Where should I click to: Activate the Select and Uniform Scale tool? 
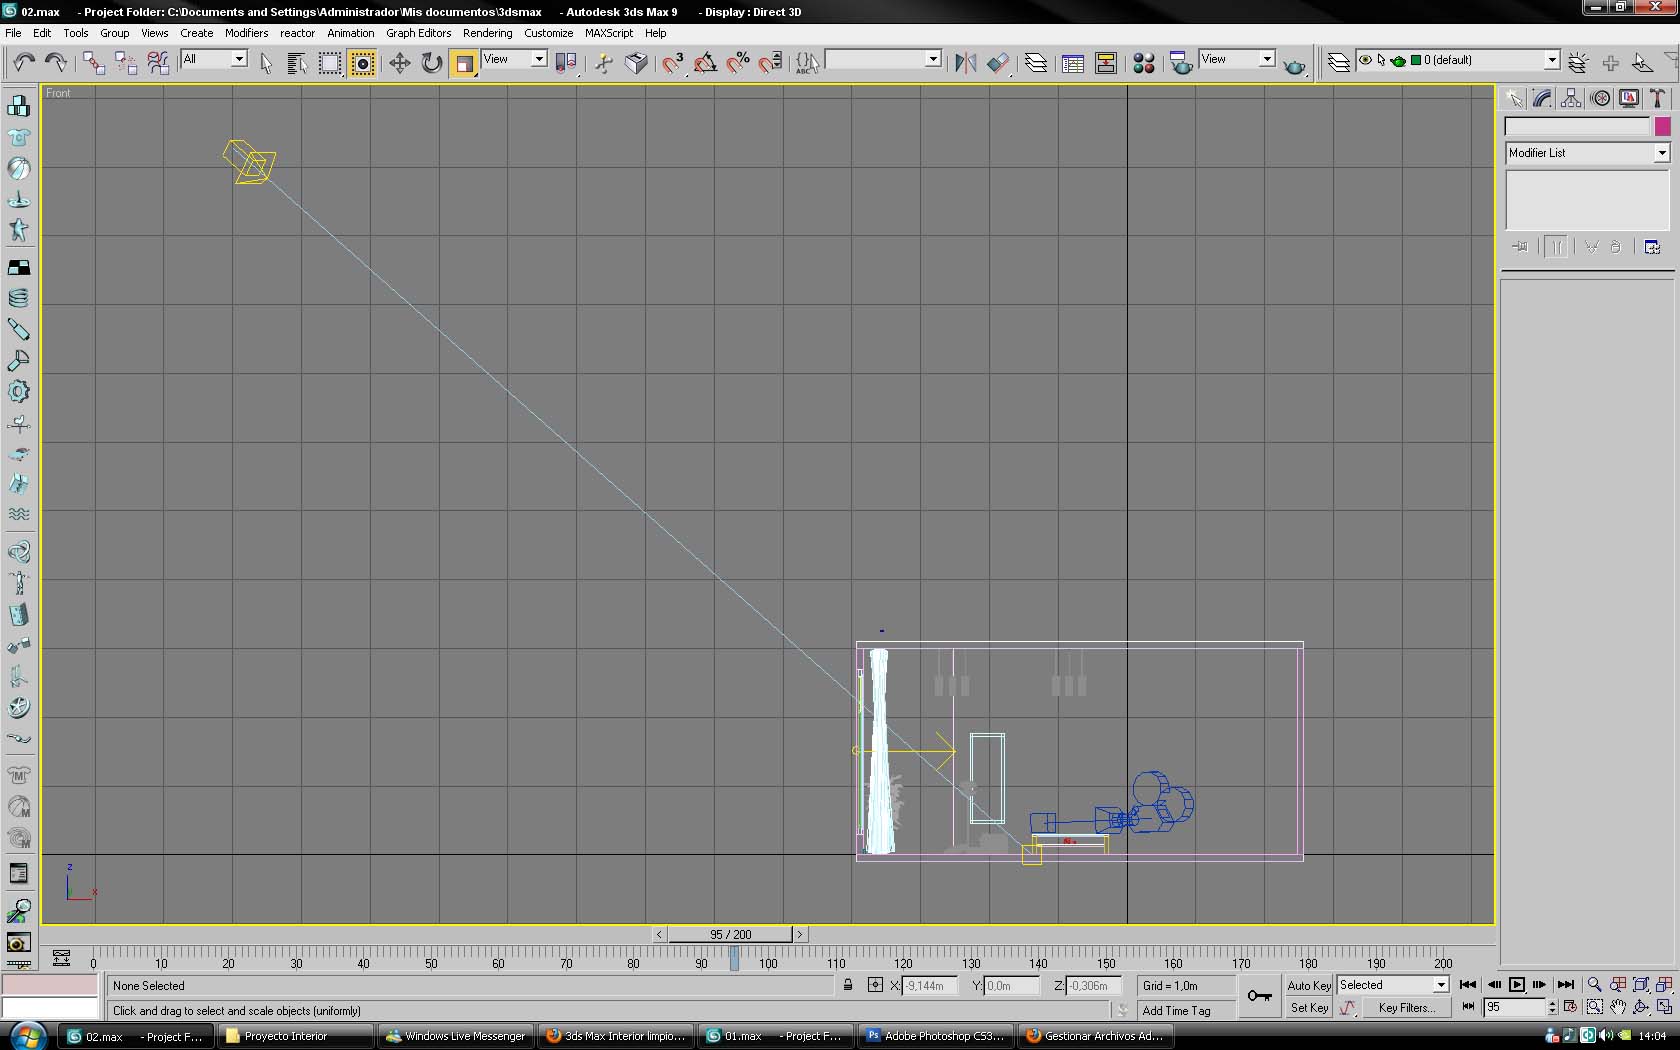463,63
